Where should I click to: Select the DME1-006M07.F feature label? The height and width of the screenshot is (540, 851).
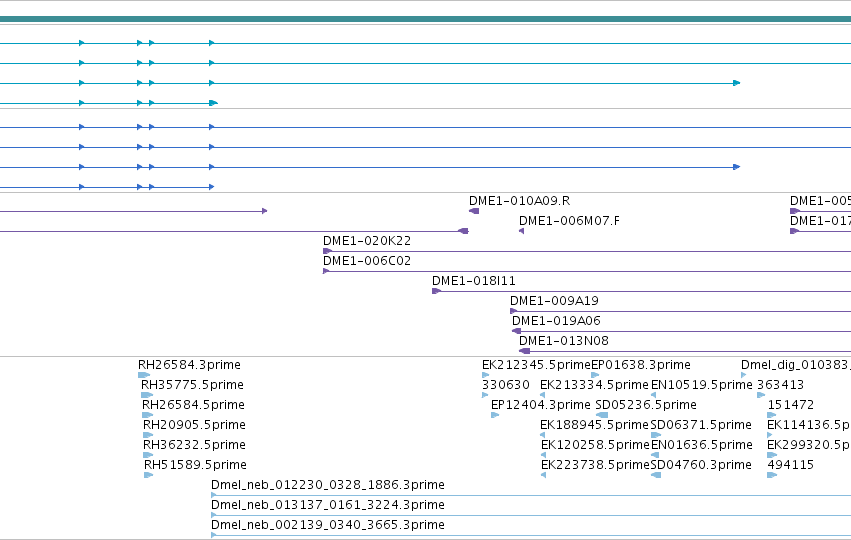click(569, 221)
